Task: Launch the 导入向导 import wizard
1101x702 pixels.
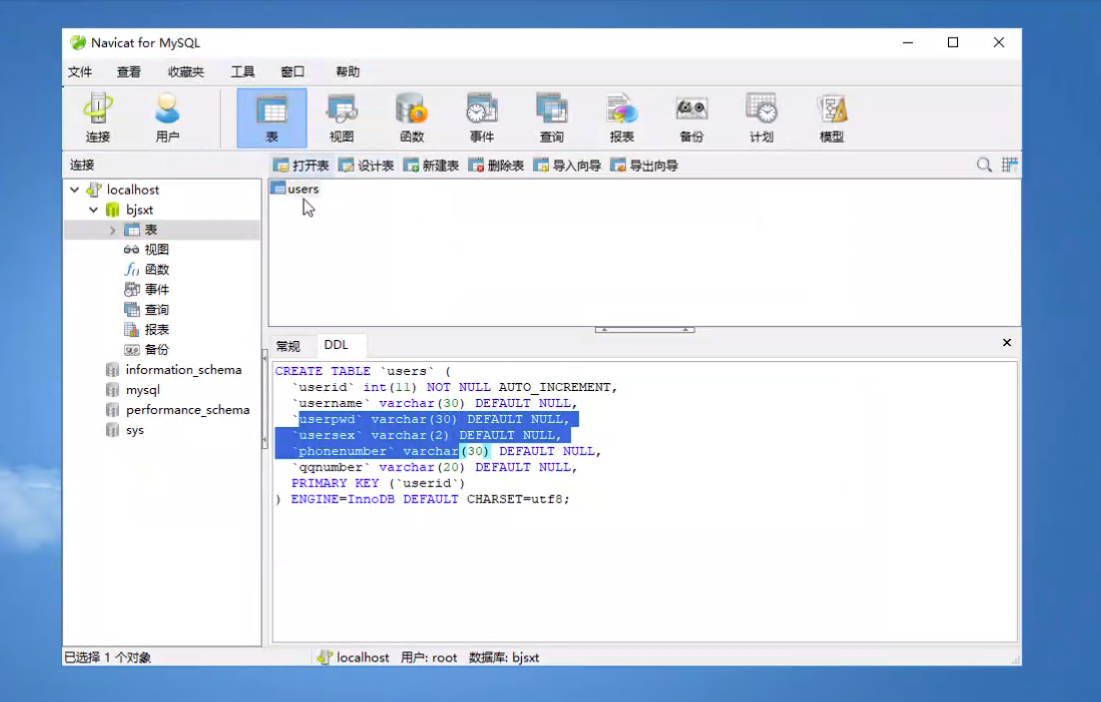Action: point(567,166)
